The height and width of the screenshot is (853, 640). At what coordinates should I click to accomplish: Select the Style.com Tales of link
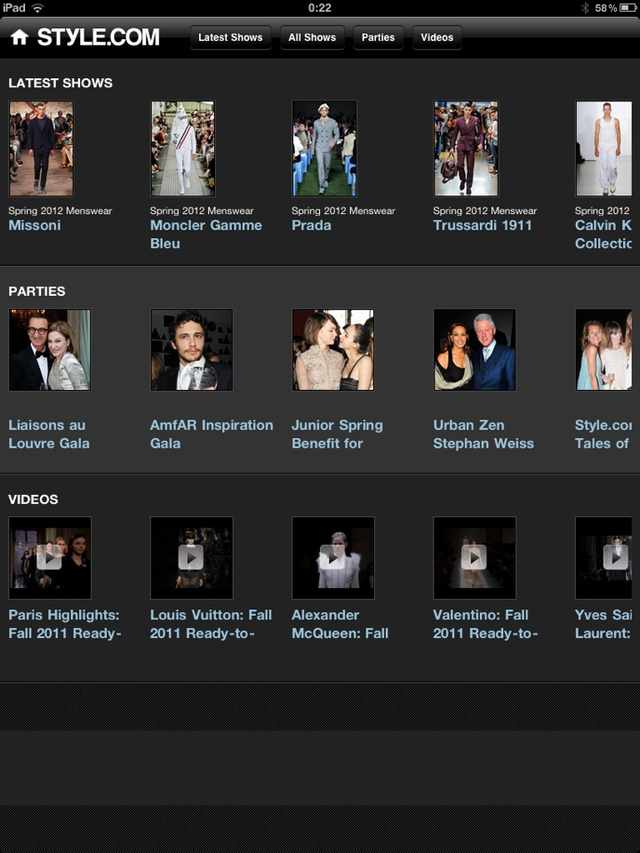coord(603,434)
